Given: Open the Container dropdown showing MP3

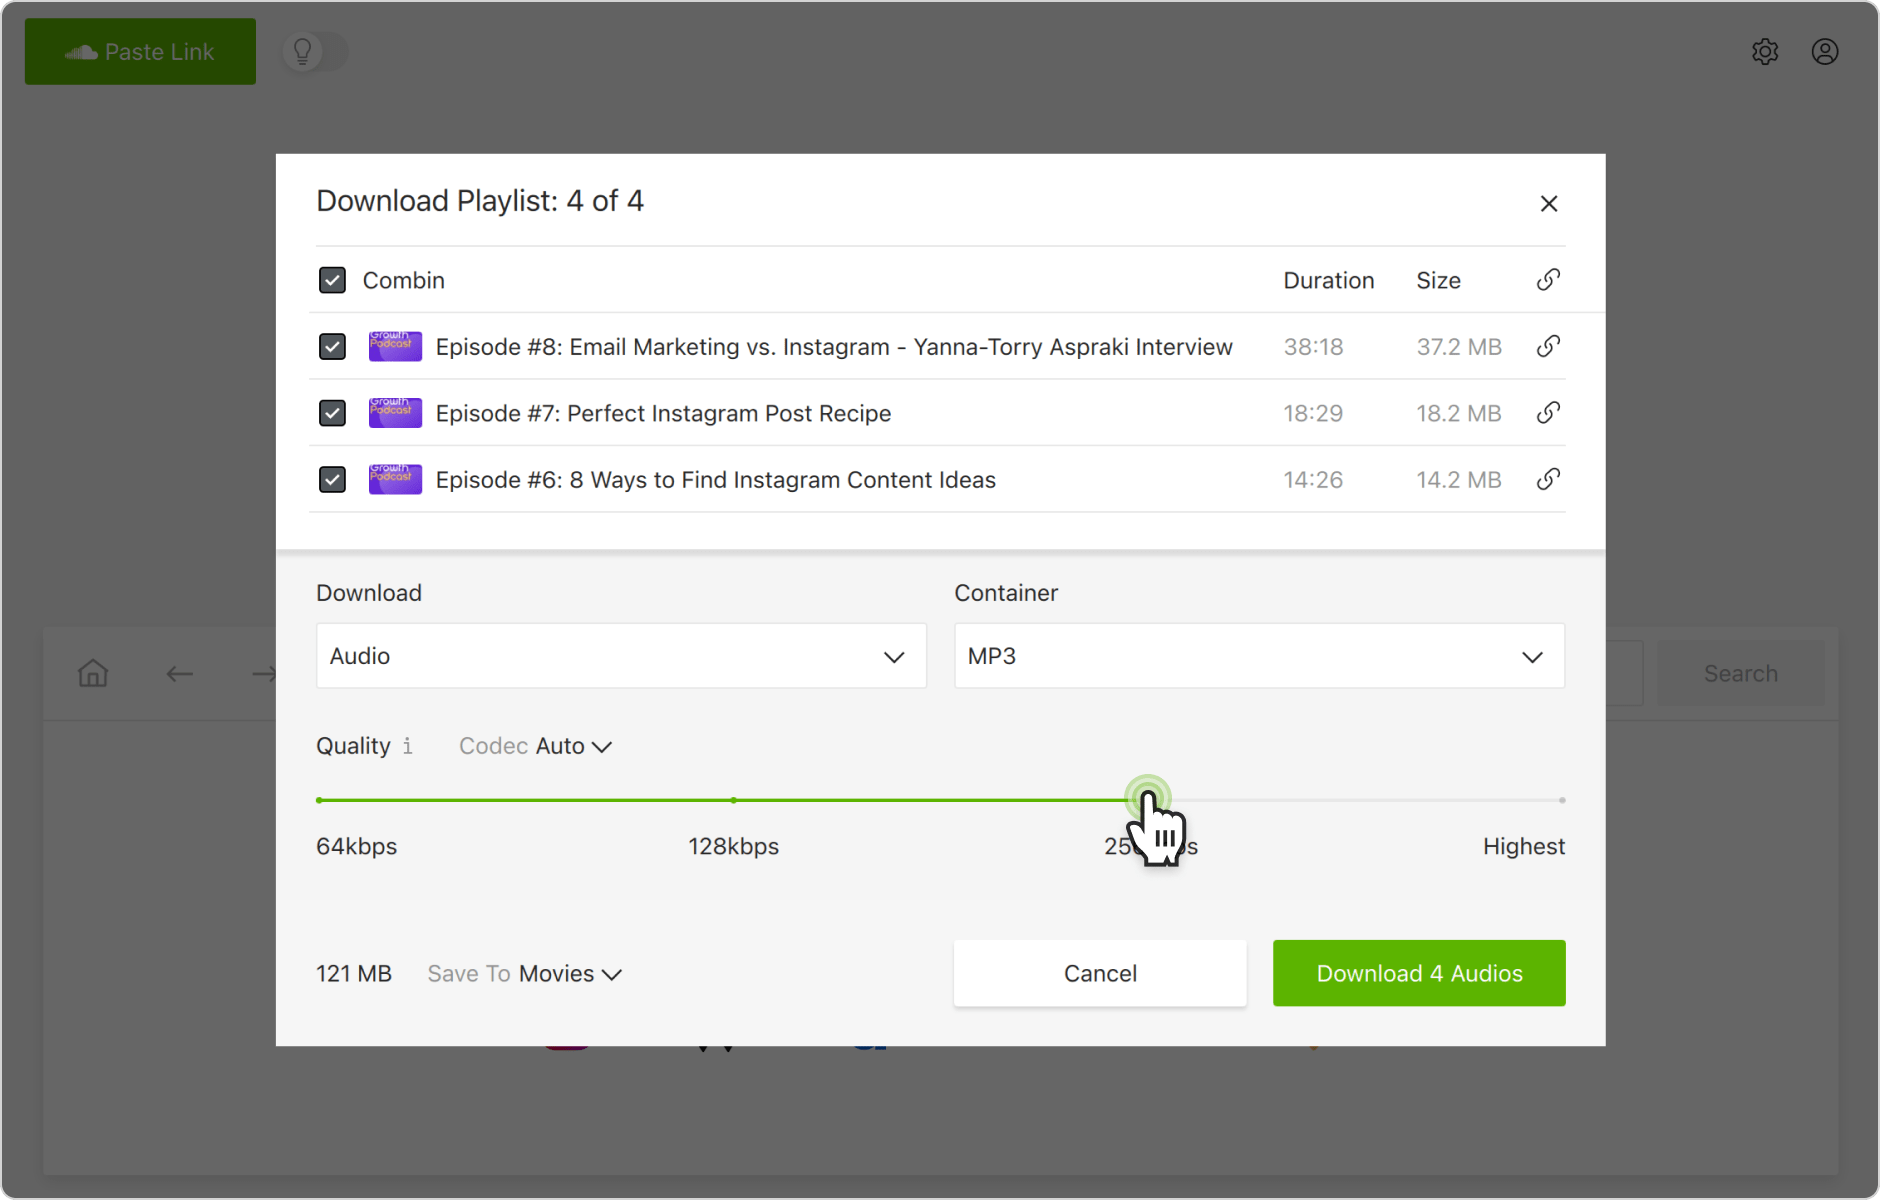Looking at the screenshot, I should coord(1258,656).
